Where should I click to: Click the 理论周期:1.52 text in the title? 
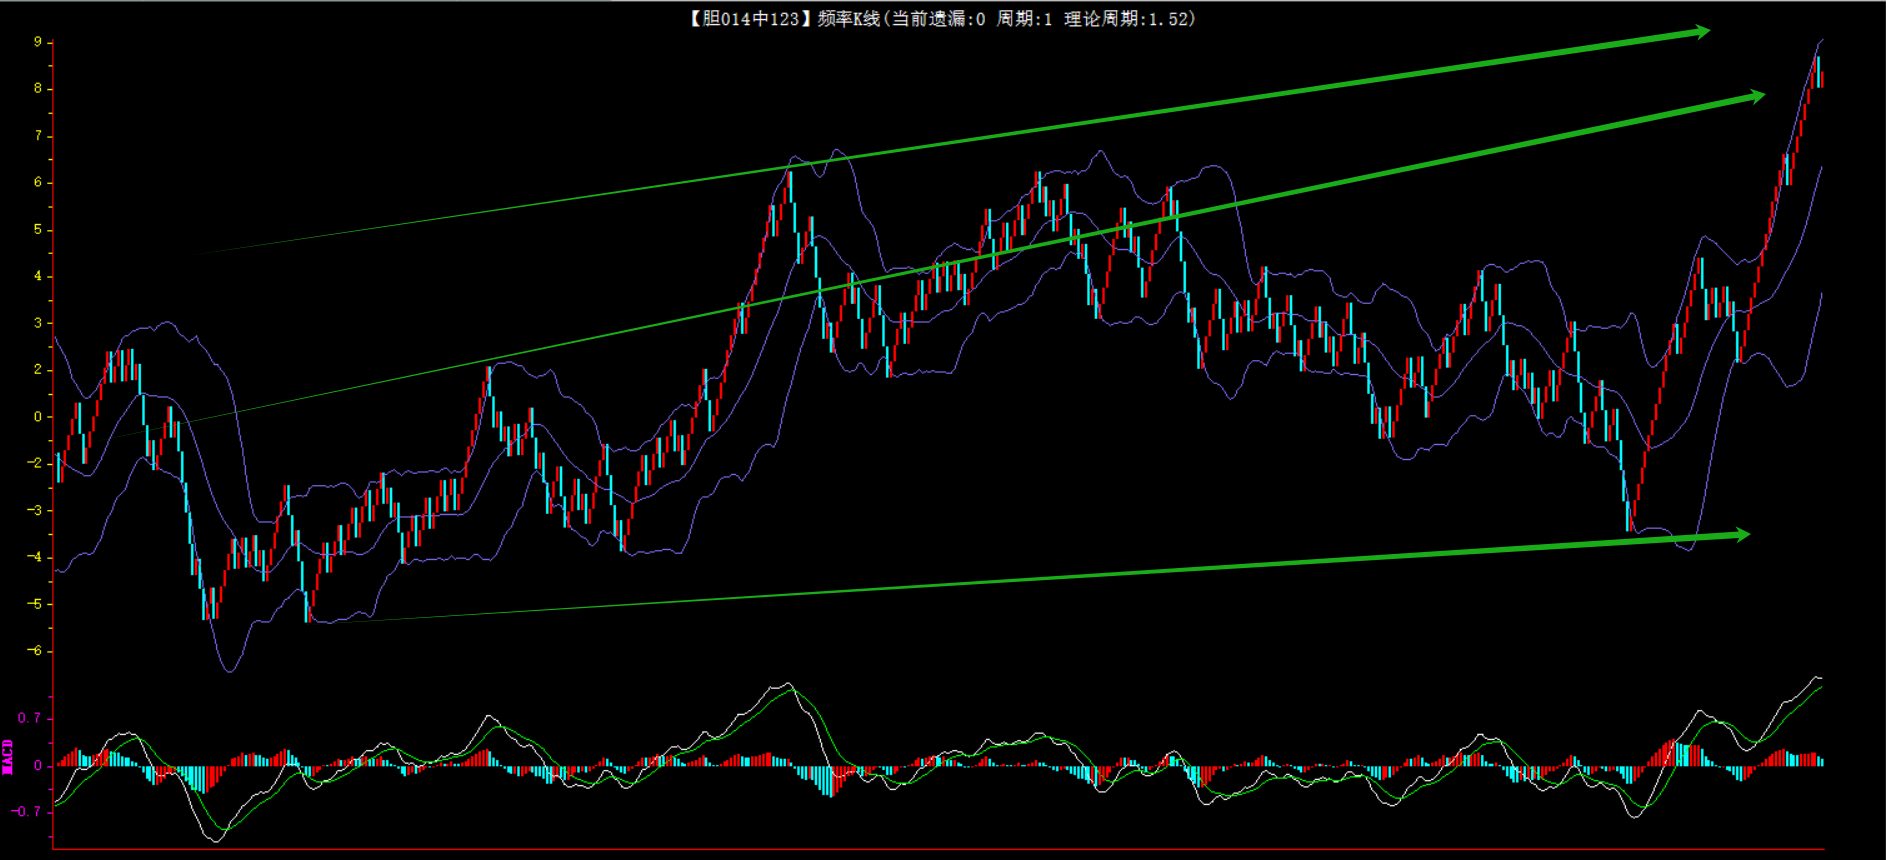[x=1129, y=19]
